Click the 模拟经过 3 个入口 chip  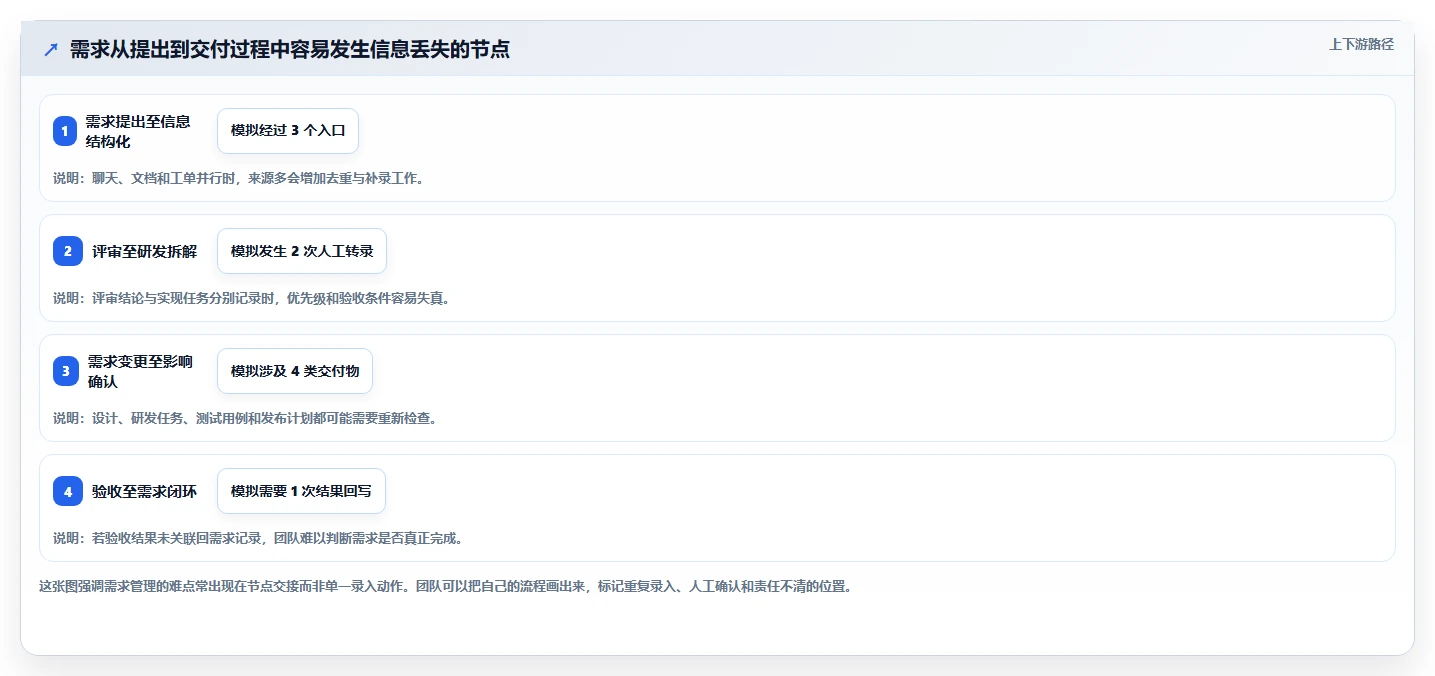(288, 131)
